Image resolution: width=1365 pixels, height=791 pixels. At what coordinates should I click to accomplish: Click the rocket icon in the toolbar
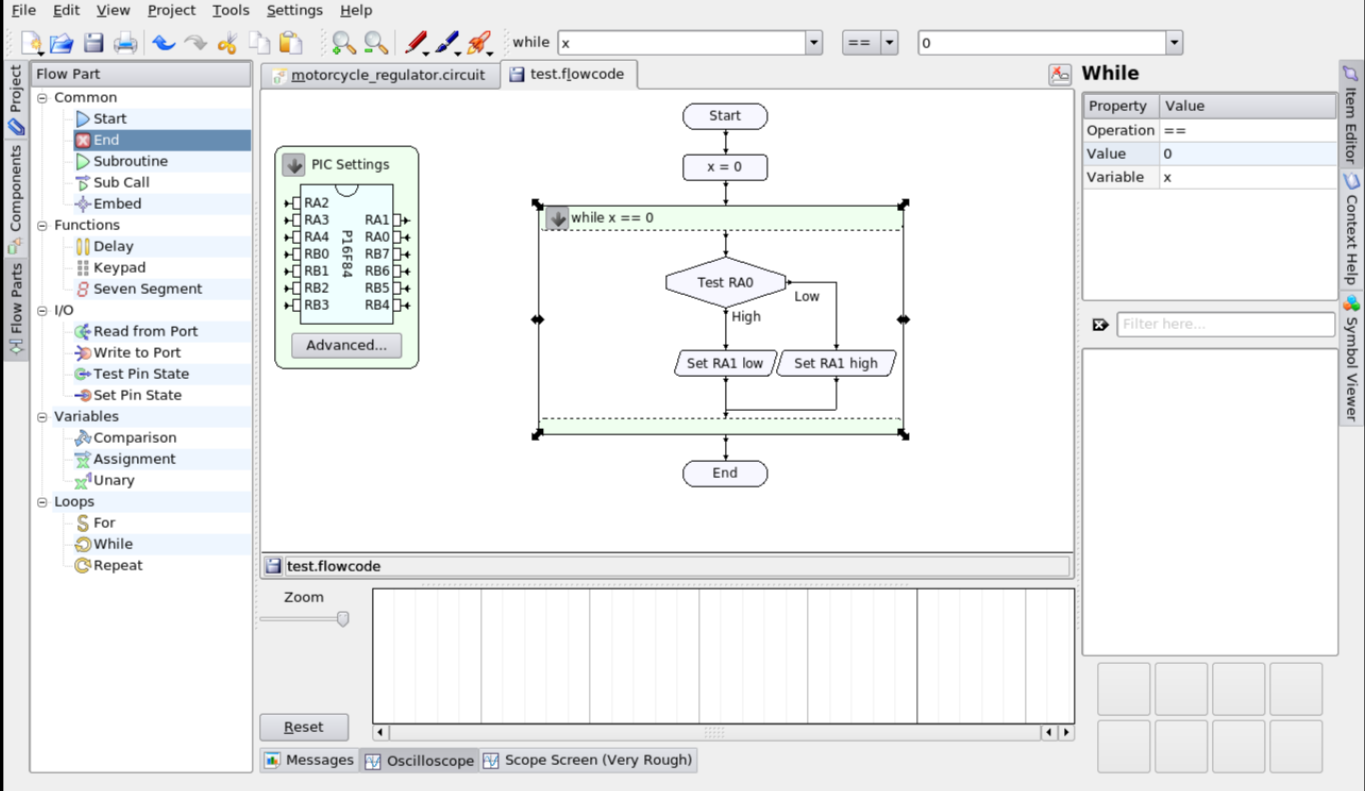(480, 43)
